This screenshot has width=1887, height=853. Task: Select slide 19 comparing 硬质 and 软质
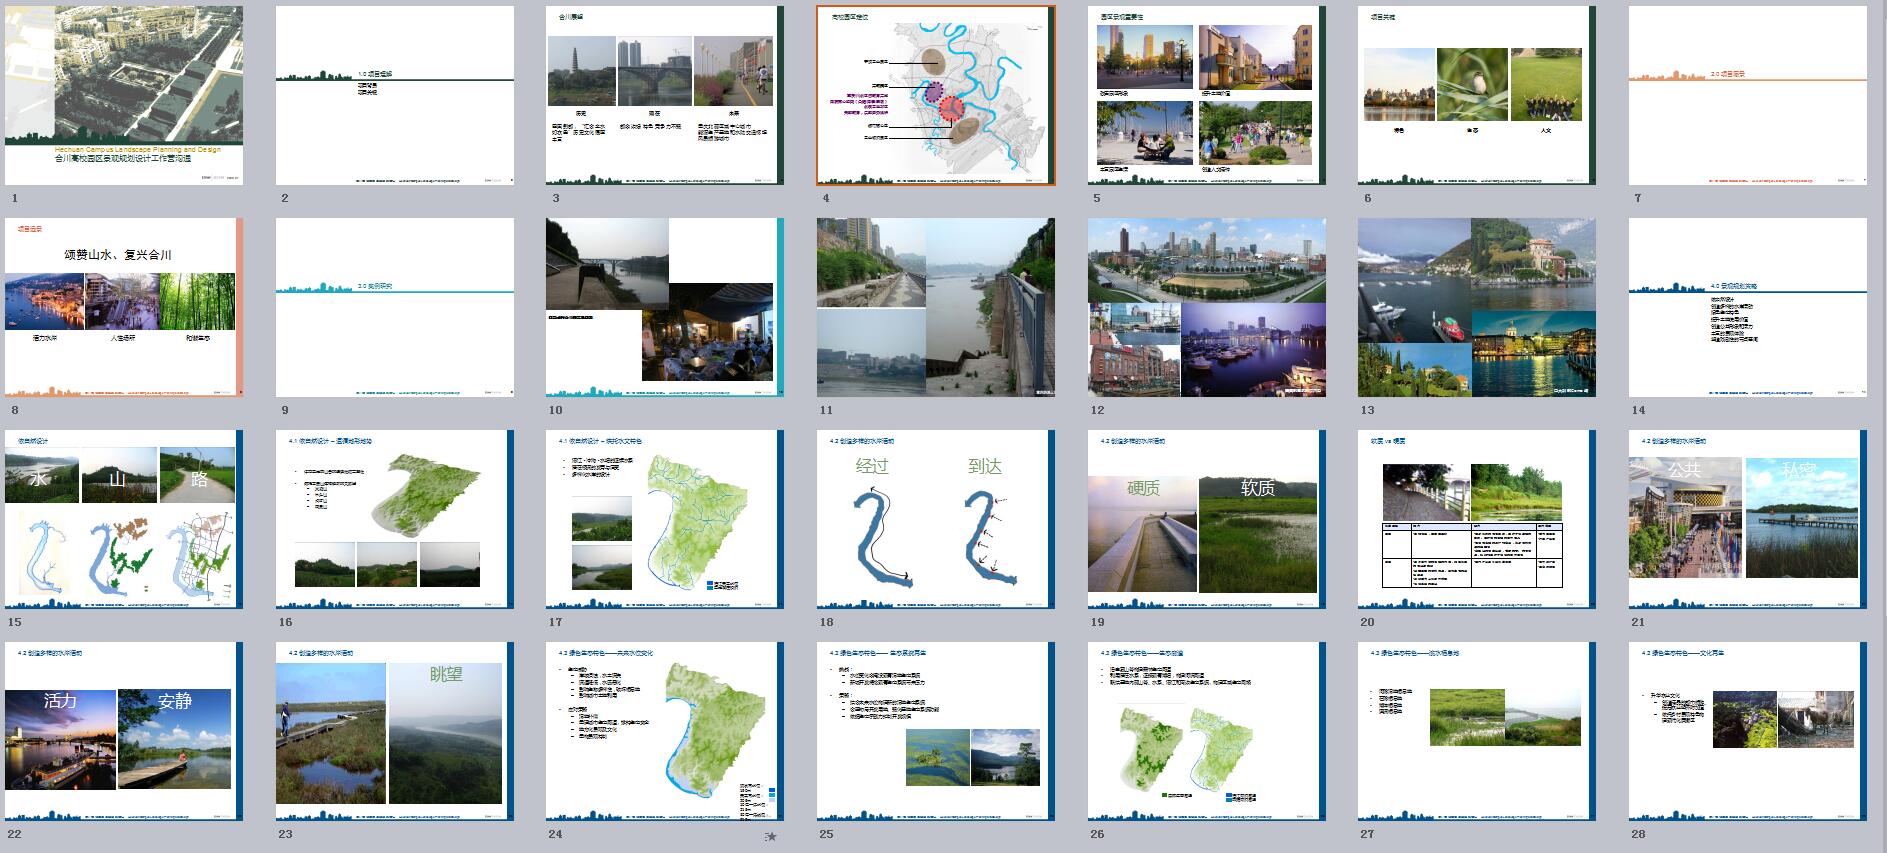click(x=1207, y=519)
